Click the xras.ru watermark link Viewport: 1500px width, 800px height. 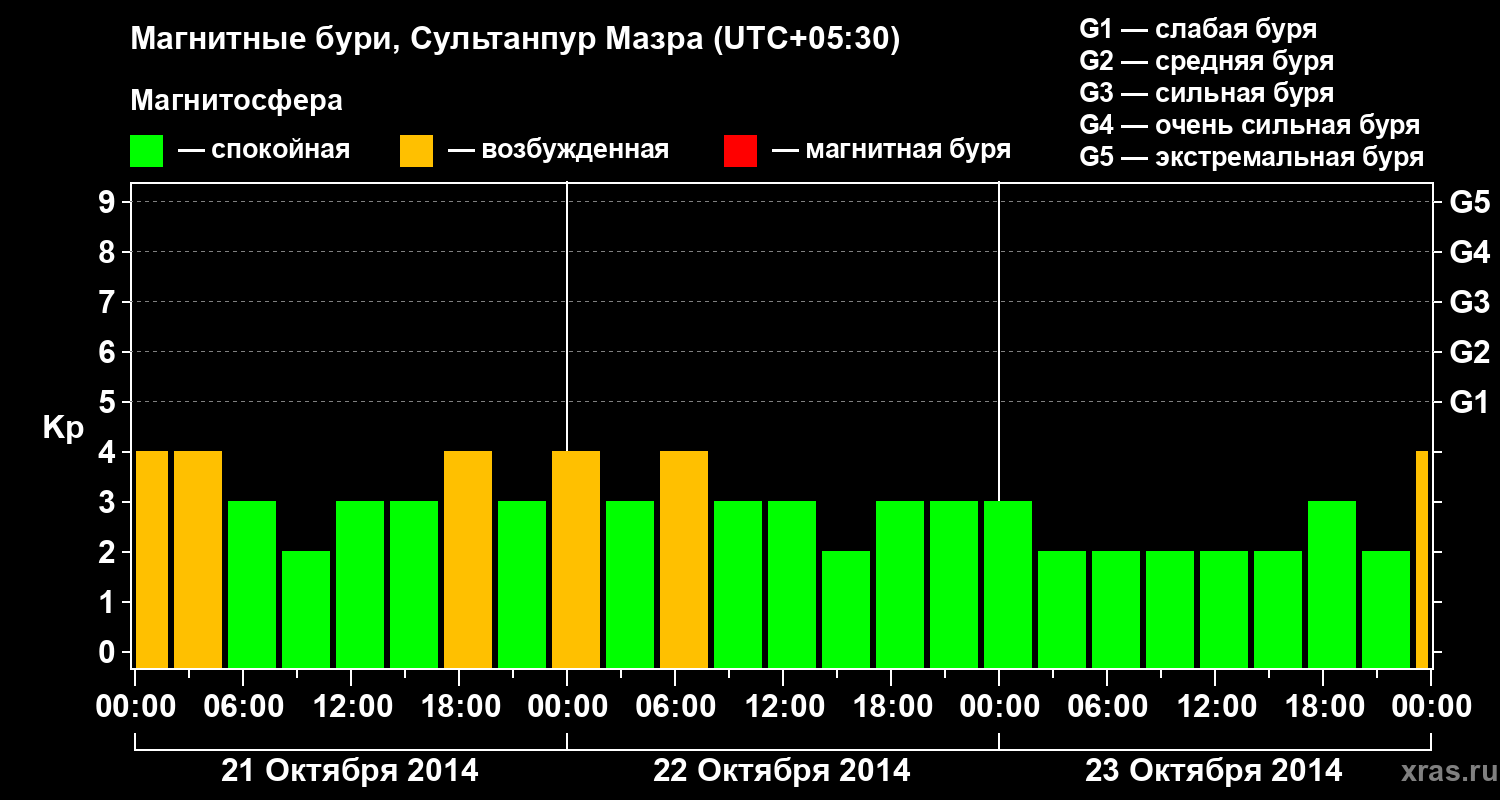pos(1443,772)
